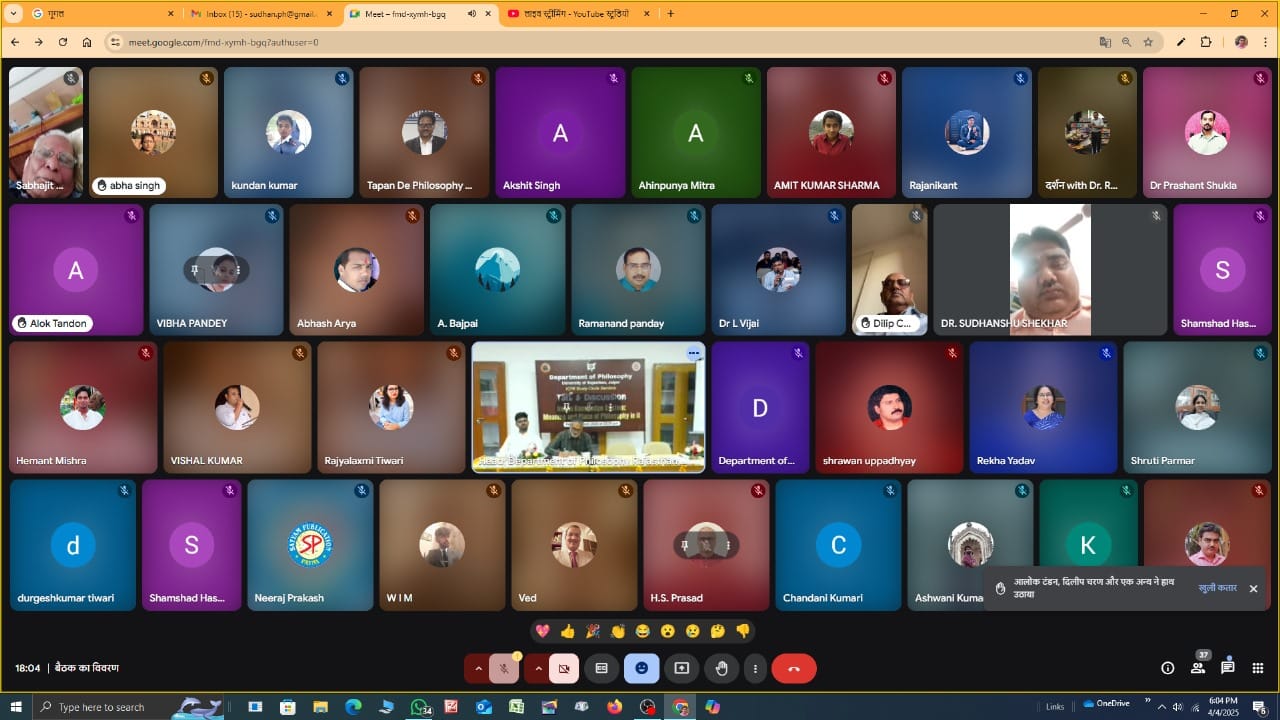The image size is (1280, 720).
Task: Expand audio settings arrow beside microphone
Action: tap(478, 668)
